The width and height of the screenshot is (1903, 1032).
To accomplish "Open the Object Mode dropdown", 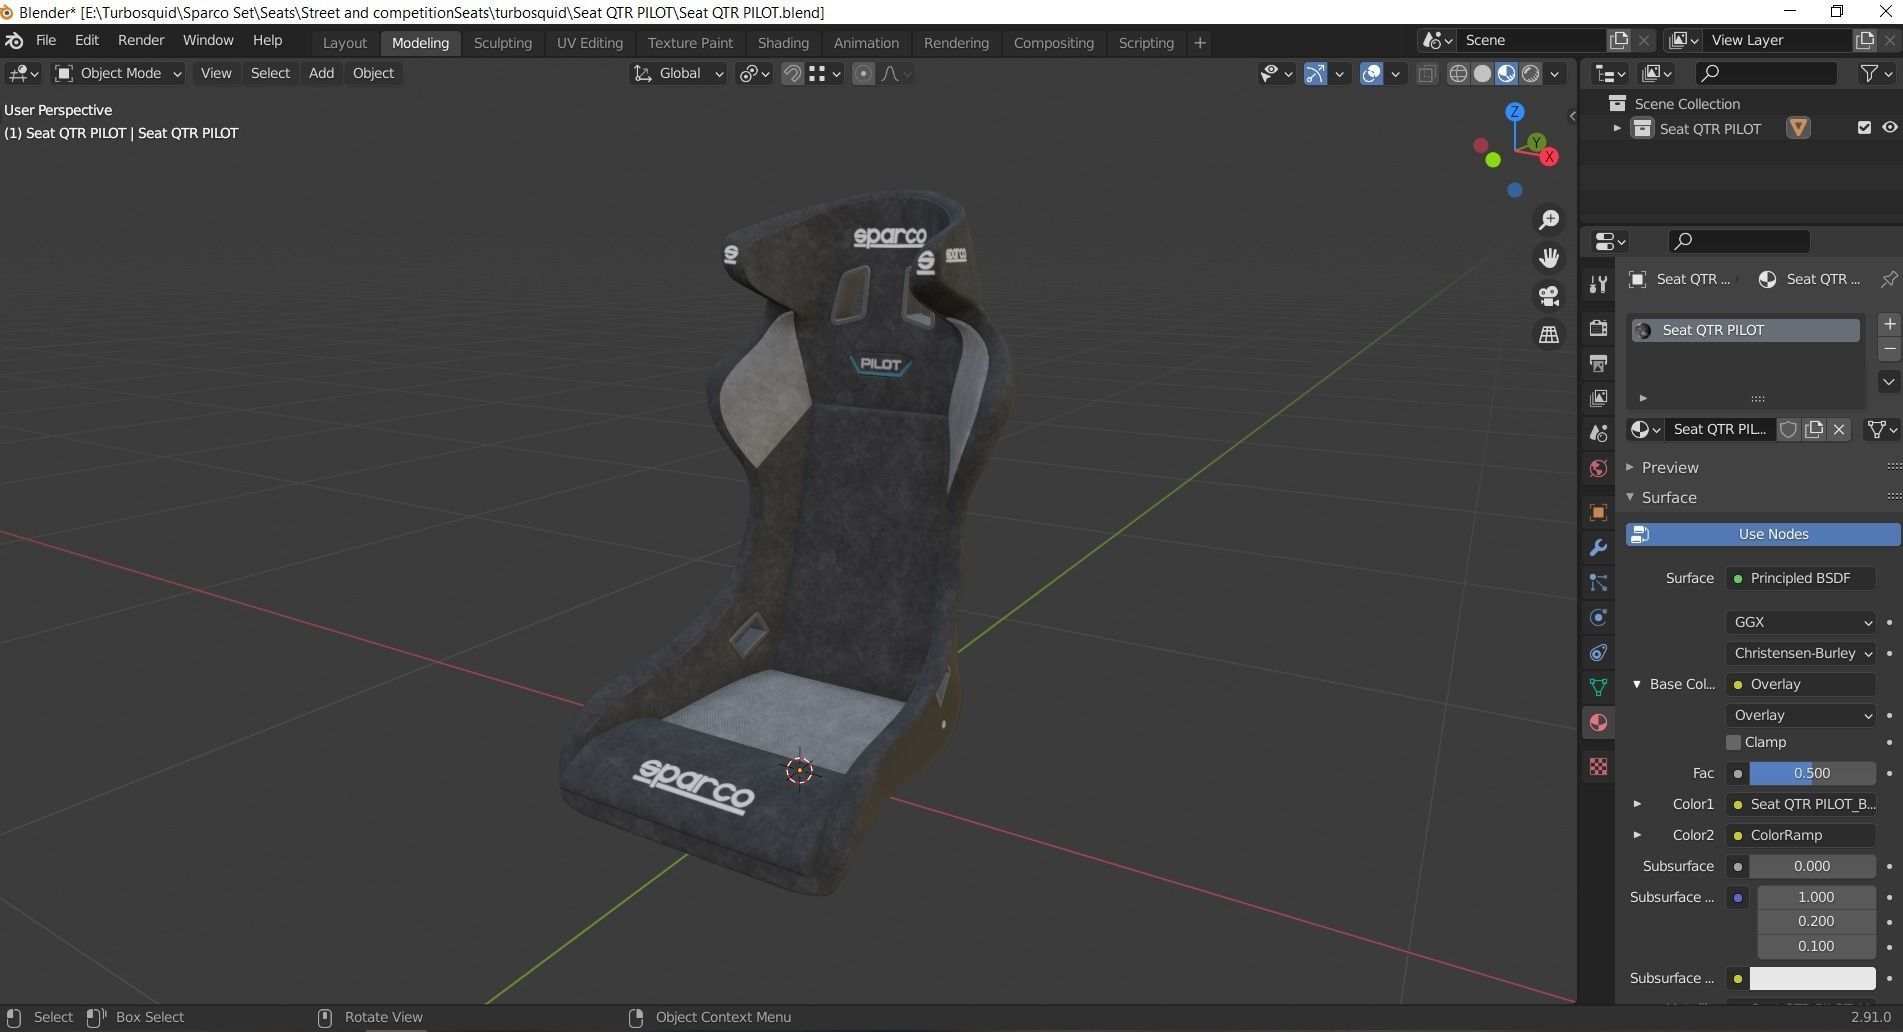I will pos(118,73).
